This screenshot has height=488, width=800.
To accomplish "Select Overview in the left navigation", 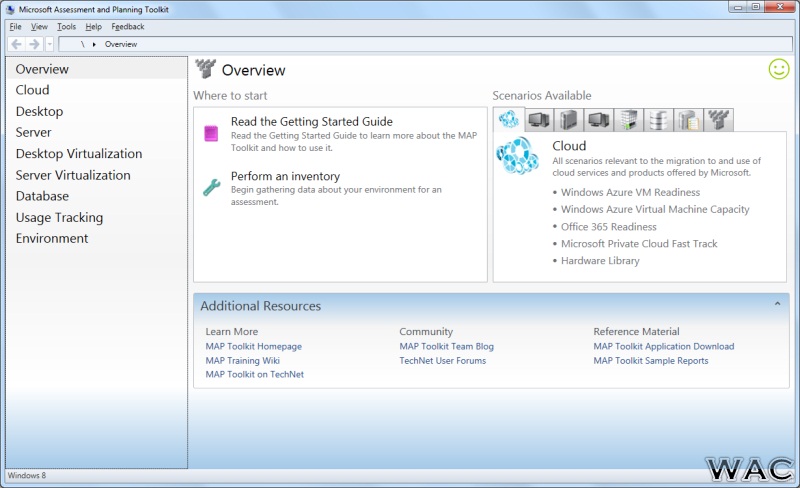I will pos(97,69).
